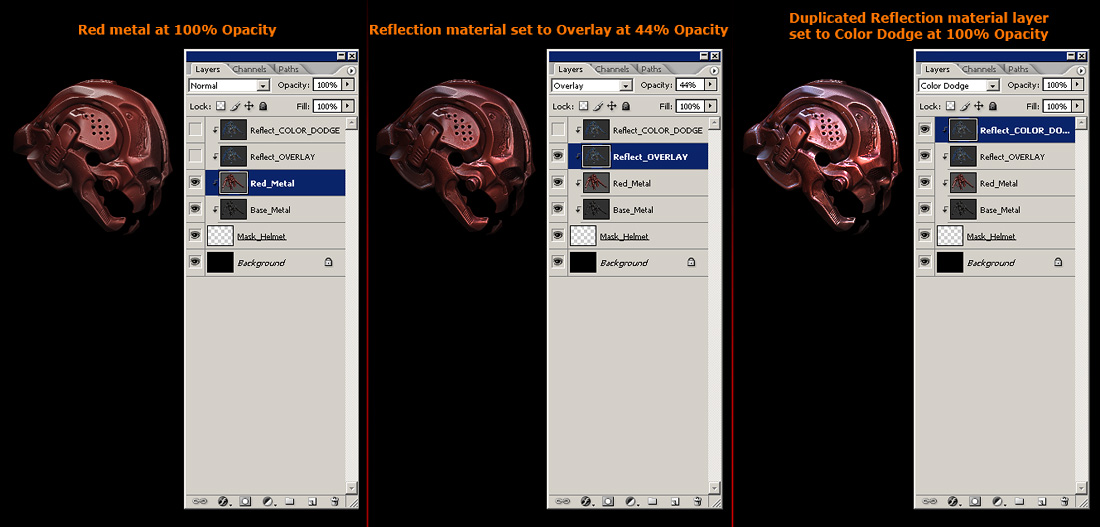The image size is (1100, 527).
Task: Switch to Paths tab in right panel
Action: (1018, 69)
